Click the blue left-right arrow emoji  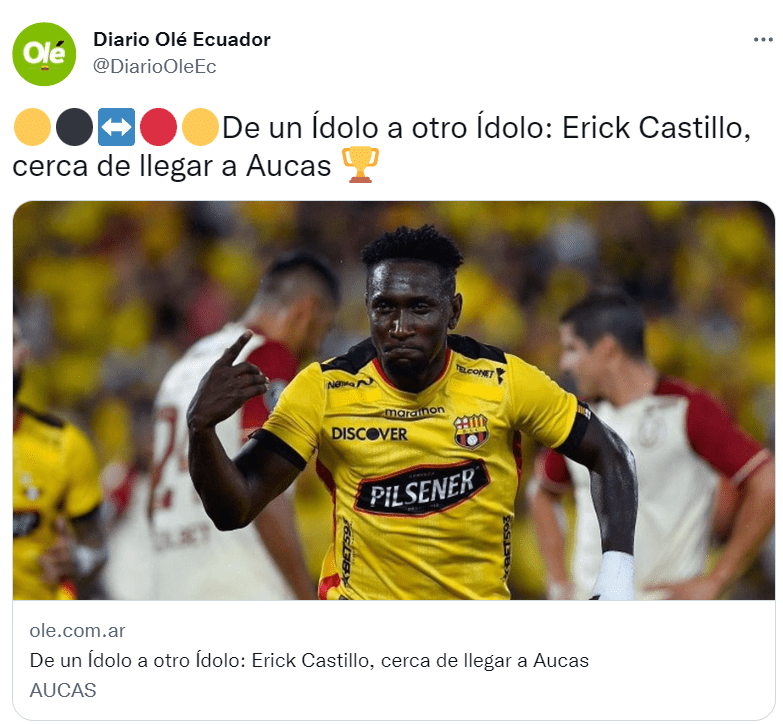point(116,127)
